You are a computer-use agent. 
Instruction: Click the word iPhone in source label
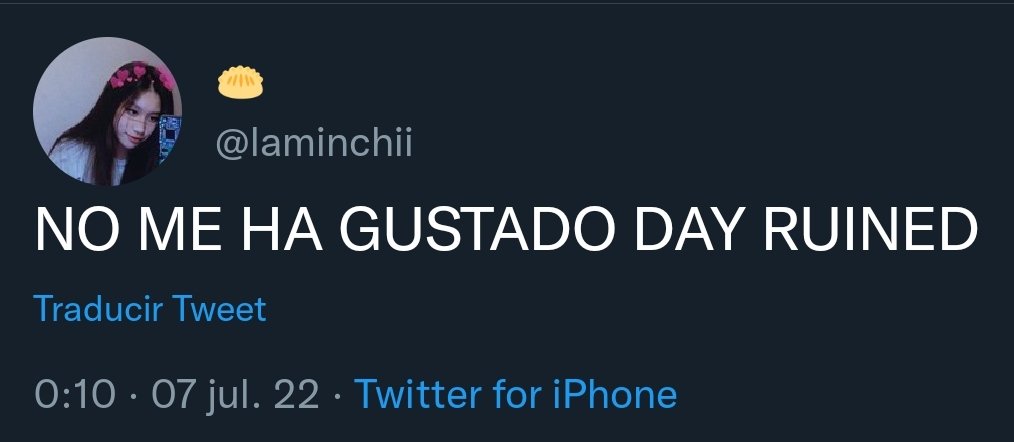click(x=614, y=393)
